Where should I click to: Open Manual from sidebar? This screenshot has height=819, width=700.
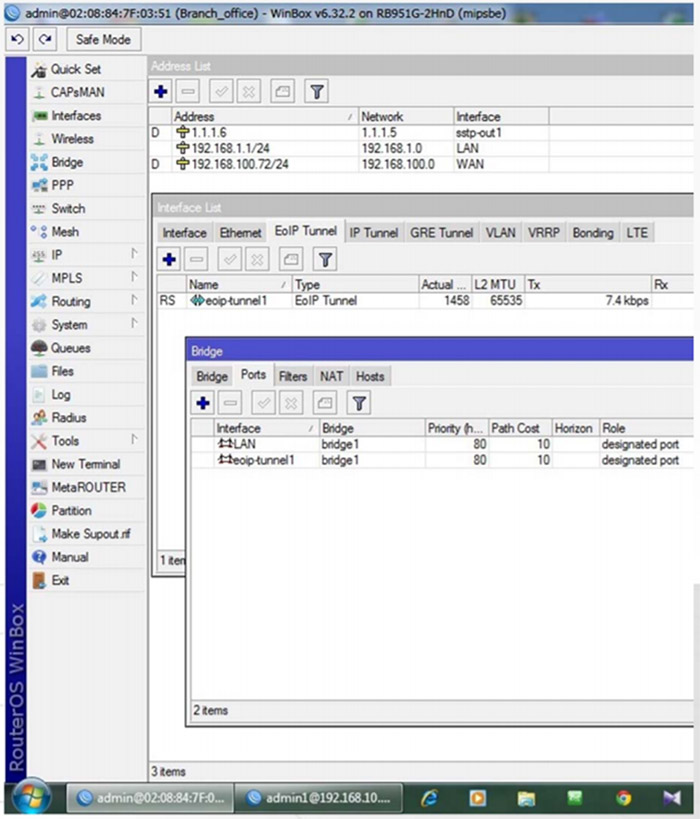(x=69, y=557)
